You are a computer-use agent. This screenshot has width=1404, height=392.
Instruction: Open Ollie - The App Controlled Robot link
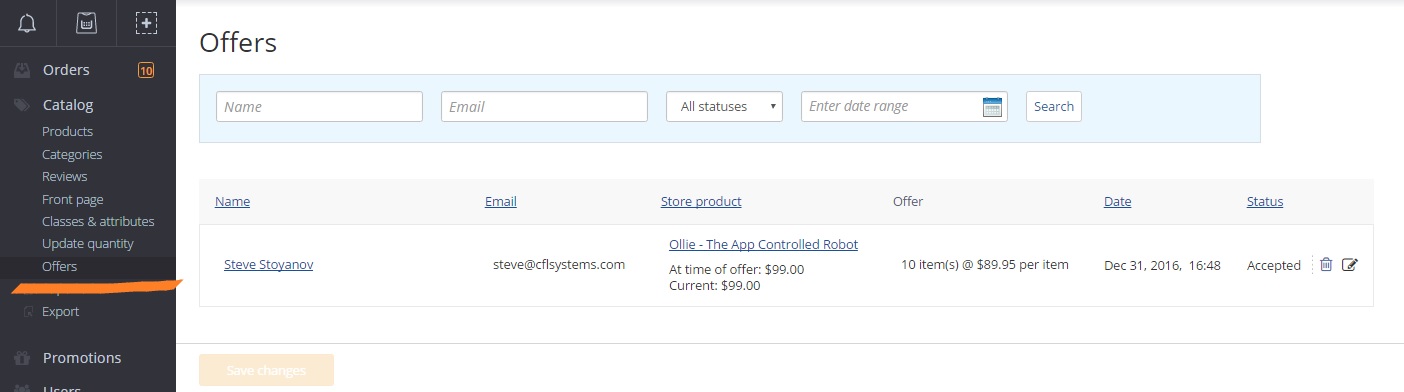pyautogui.click(x=763, y=244)
